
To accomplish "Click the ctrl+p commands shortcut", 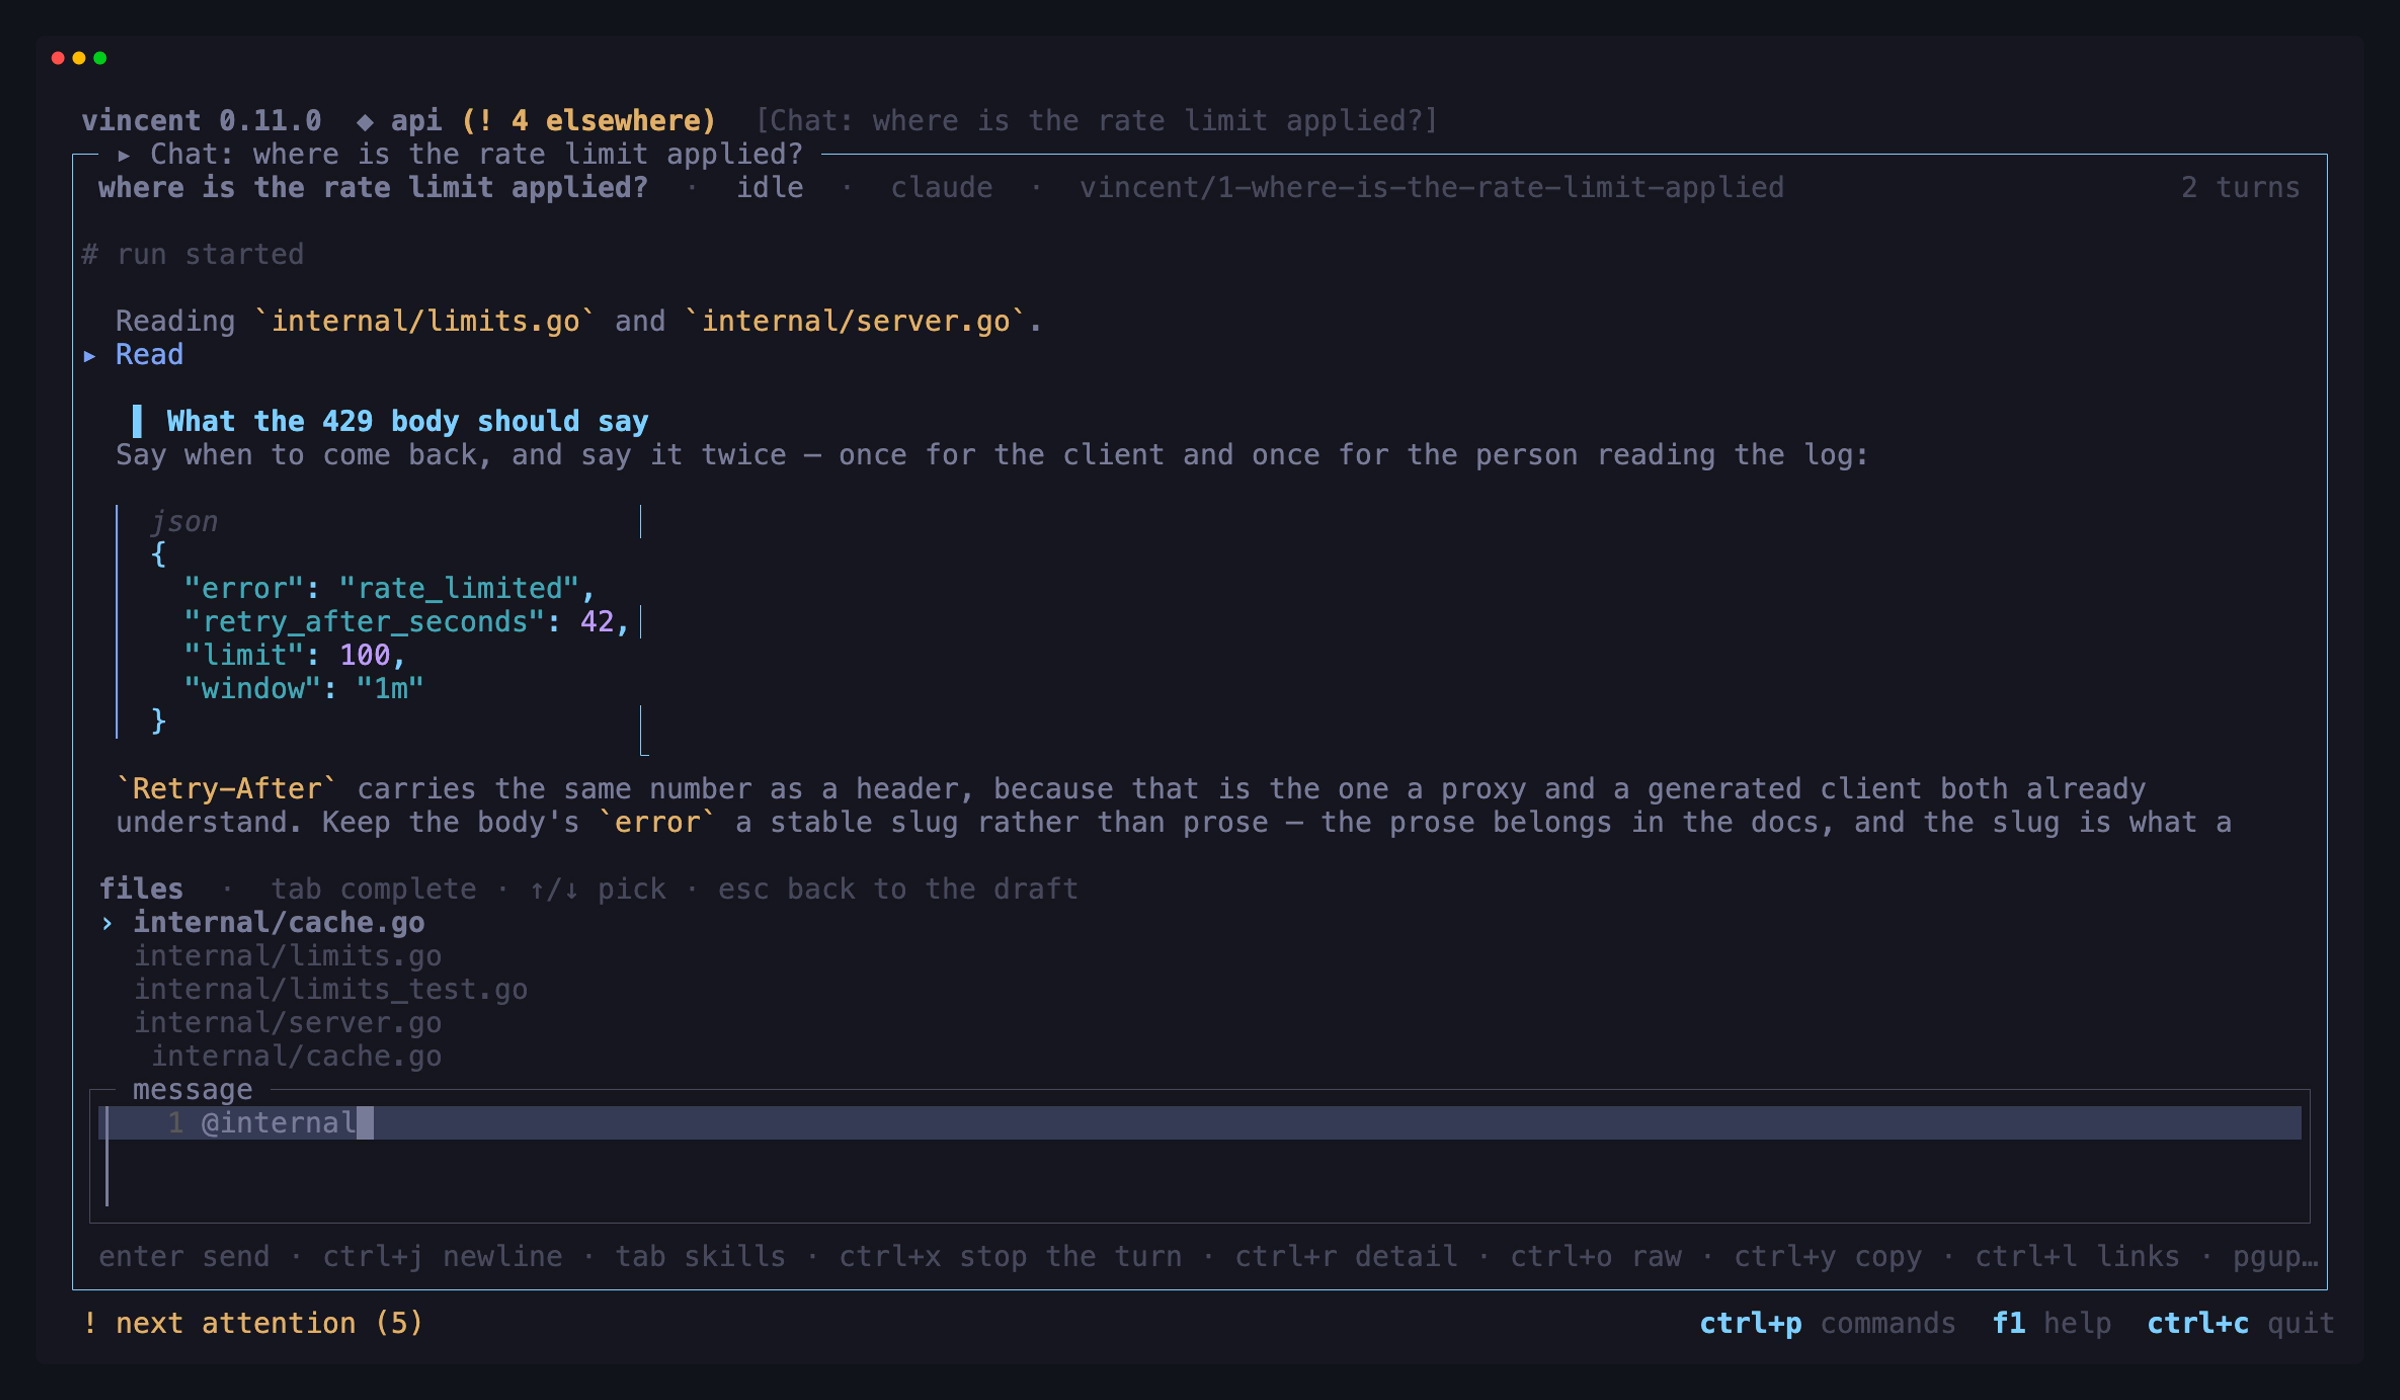I will 1827,1323.
